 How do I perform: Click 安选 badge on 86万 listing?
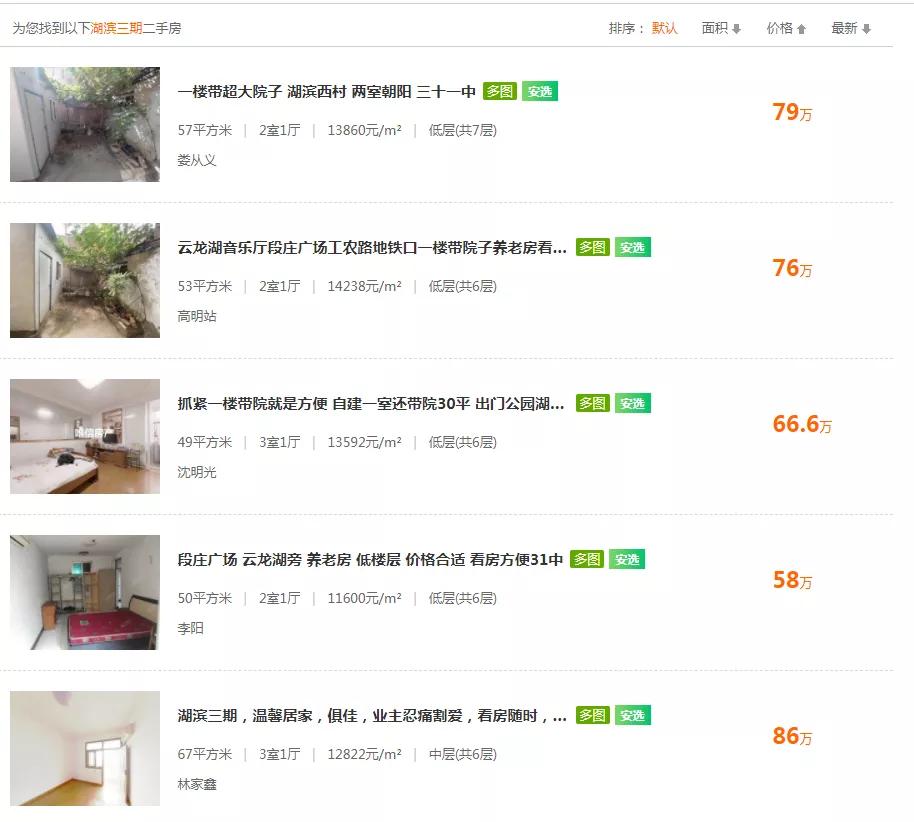pos(632,715)
